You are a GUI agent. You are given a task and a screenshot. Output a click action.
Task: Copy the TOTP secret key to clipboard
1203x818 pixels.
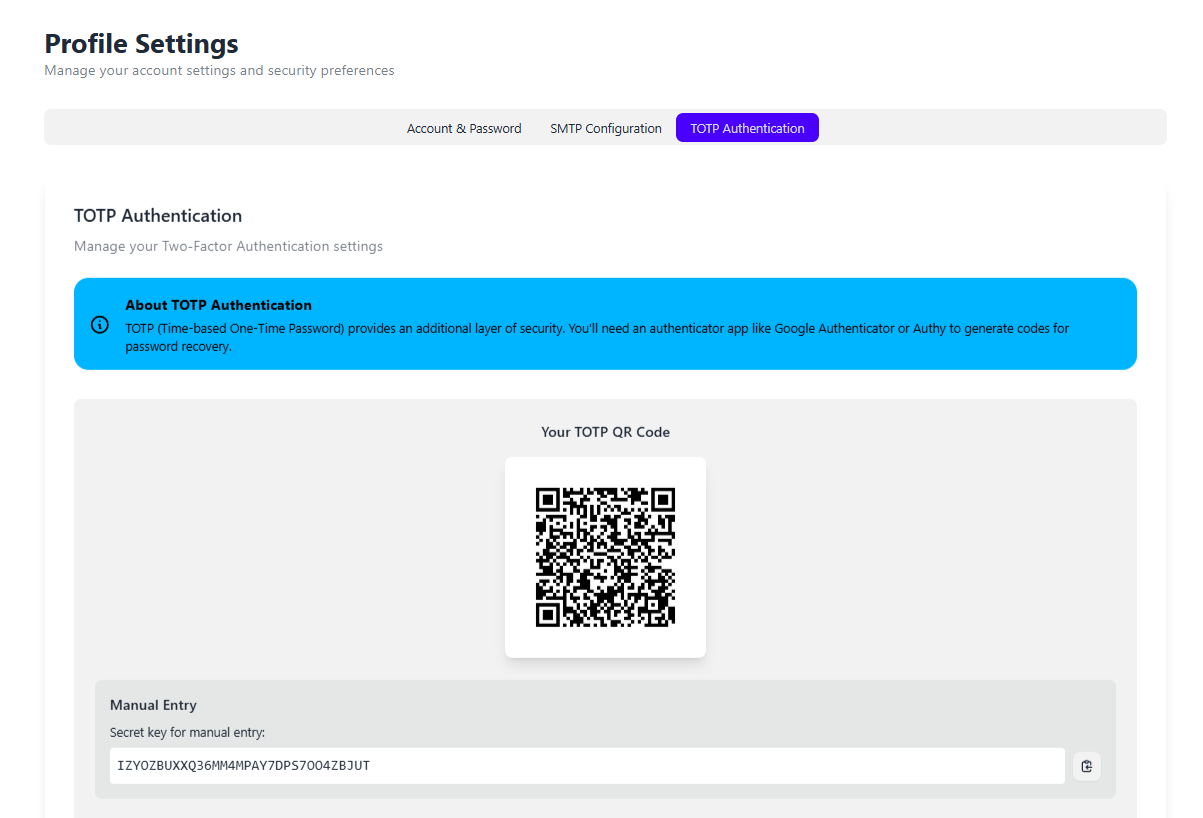coord(1087,766)
